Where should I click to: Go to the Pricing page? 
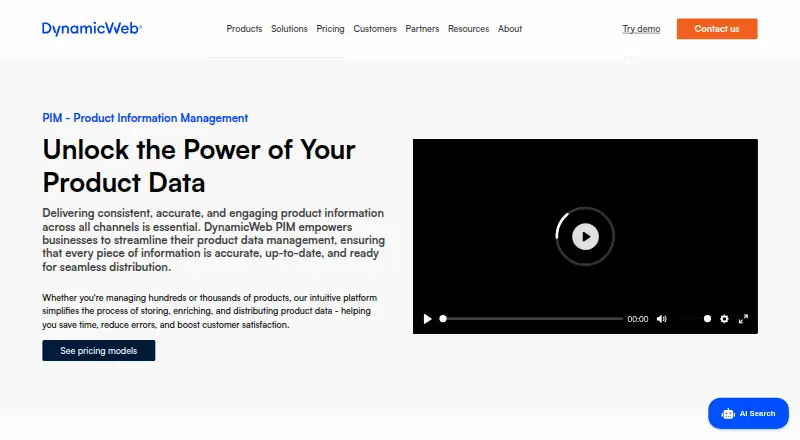330,29
